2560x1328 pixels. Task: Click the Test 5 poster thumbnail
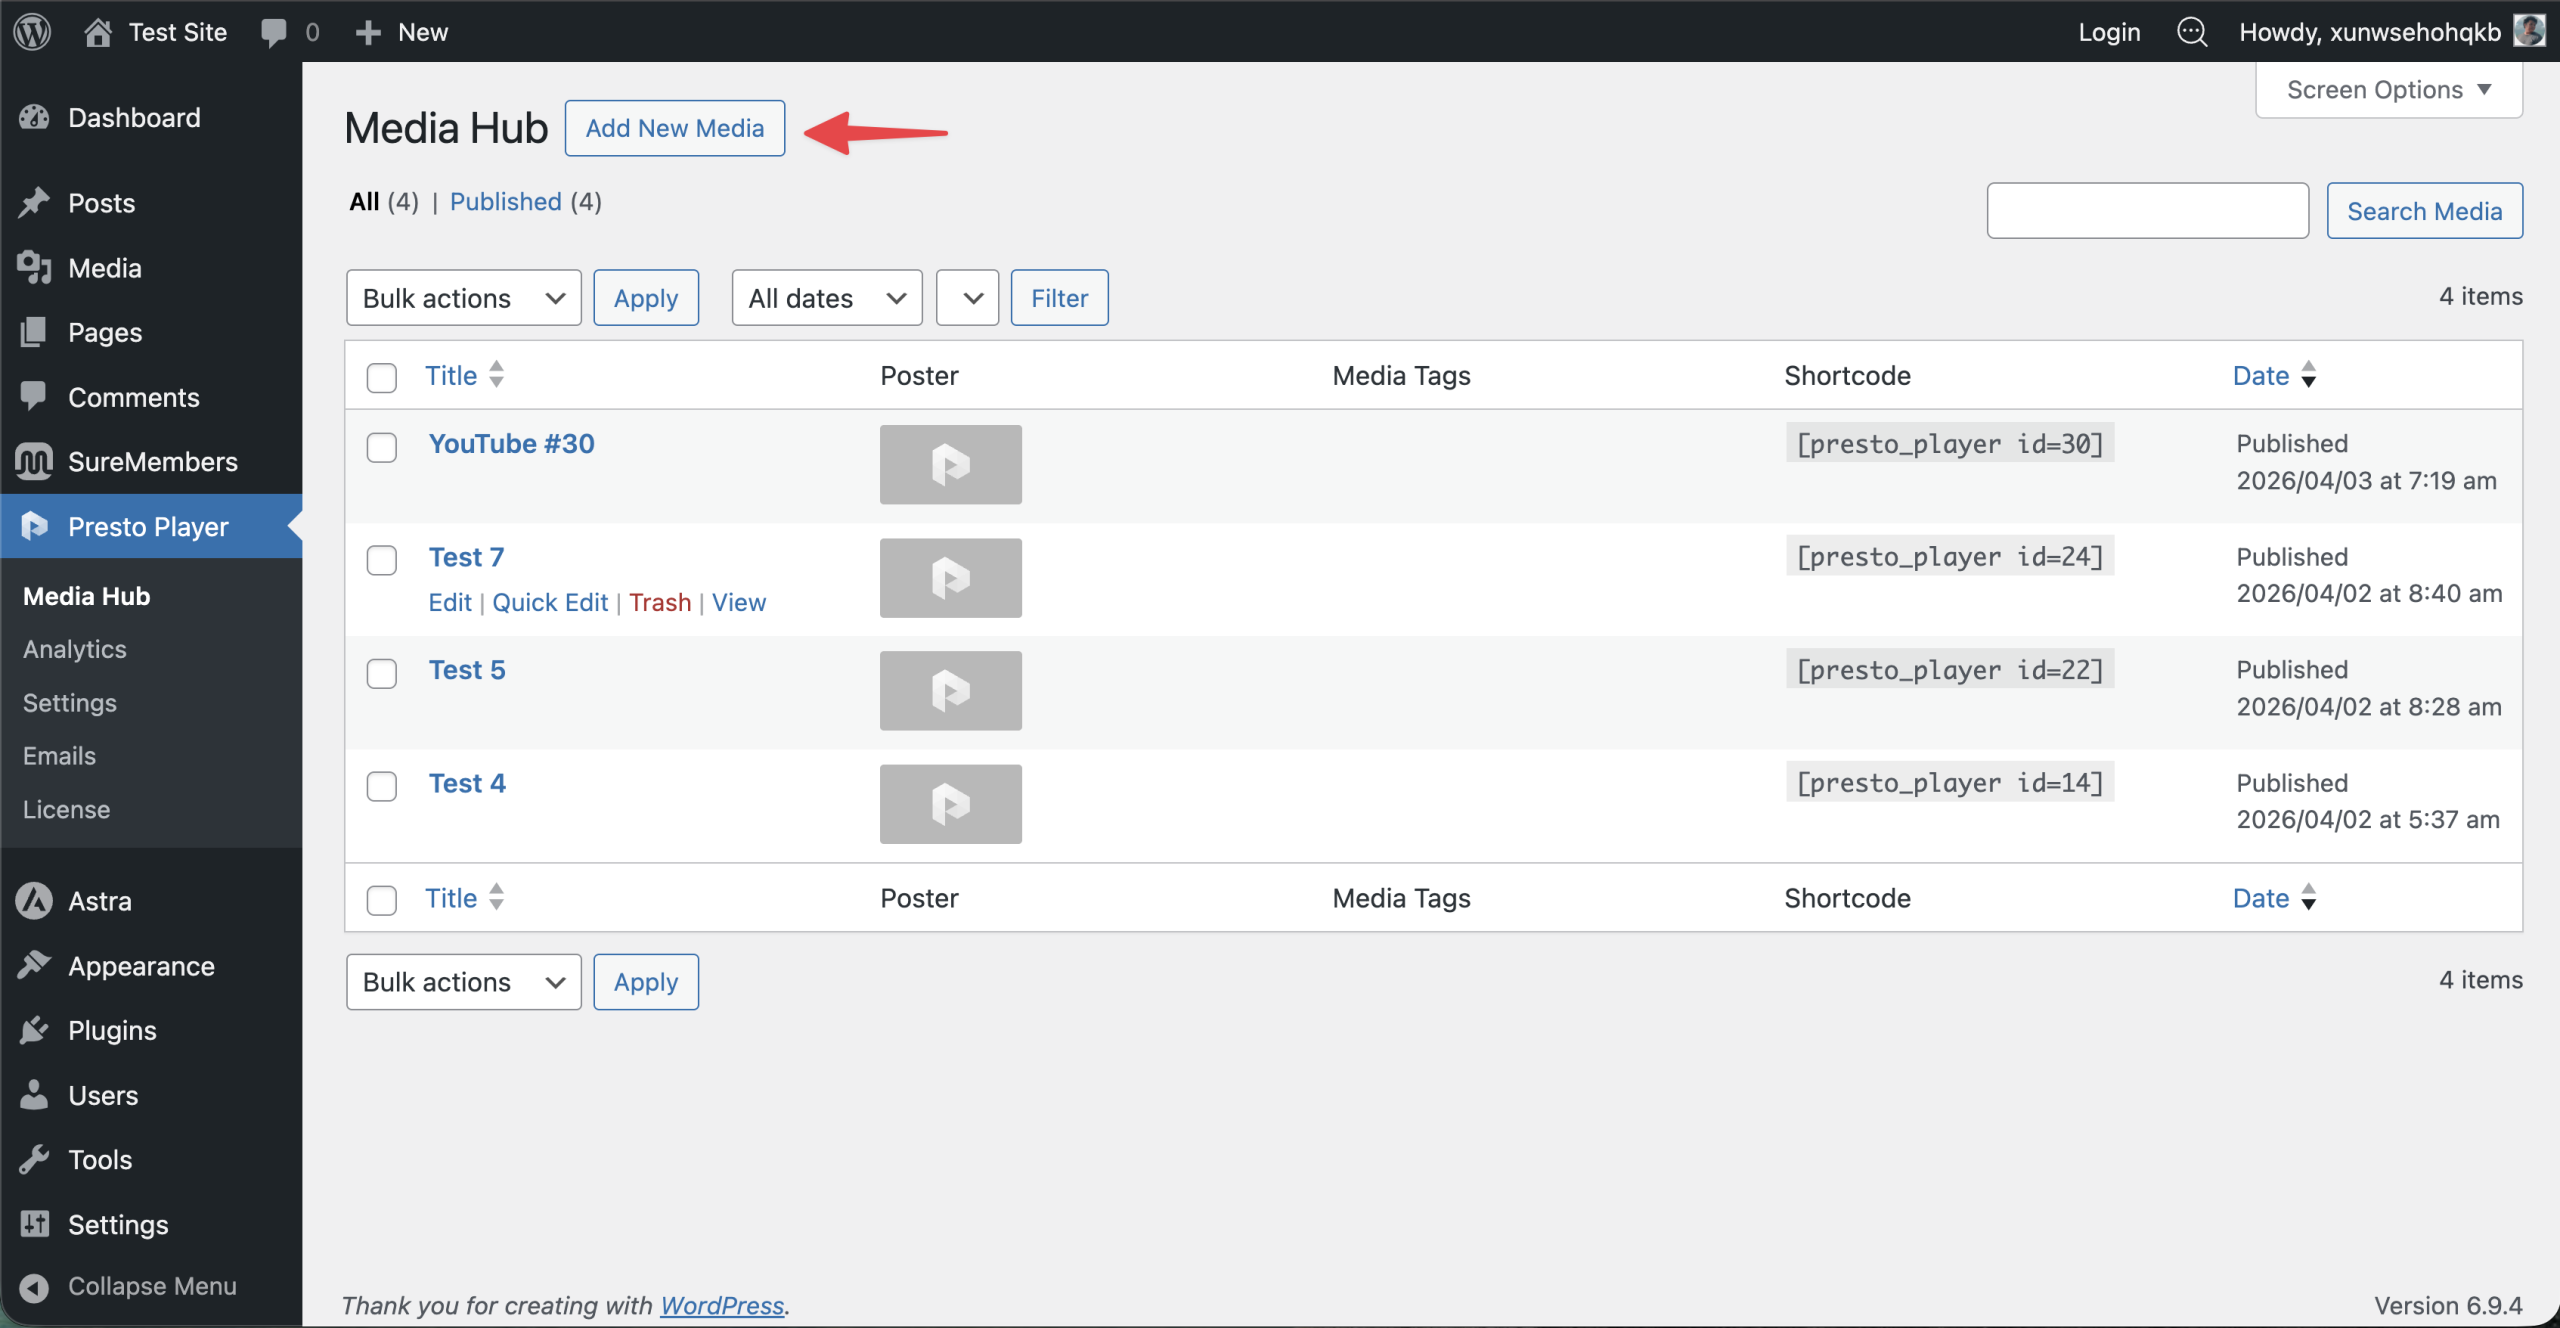click(x=950, y=690)
